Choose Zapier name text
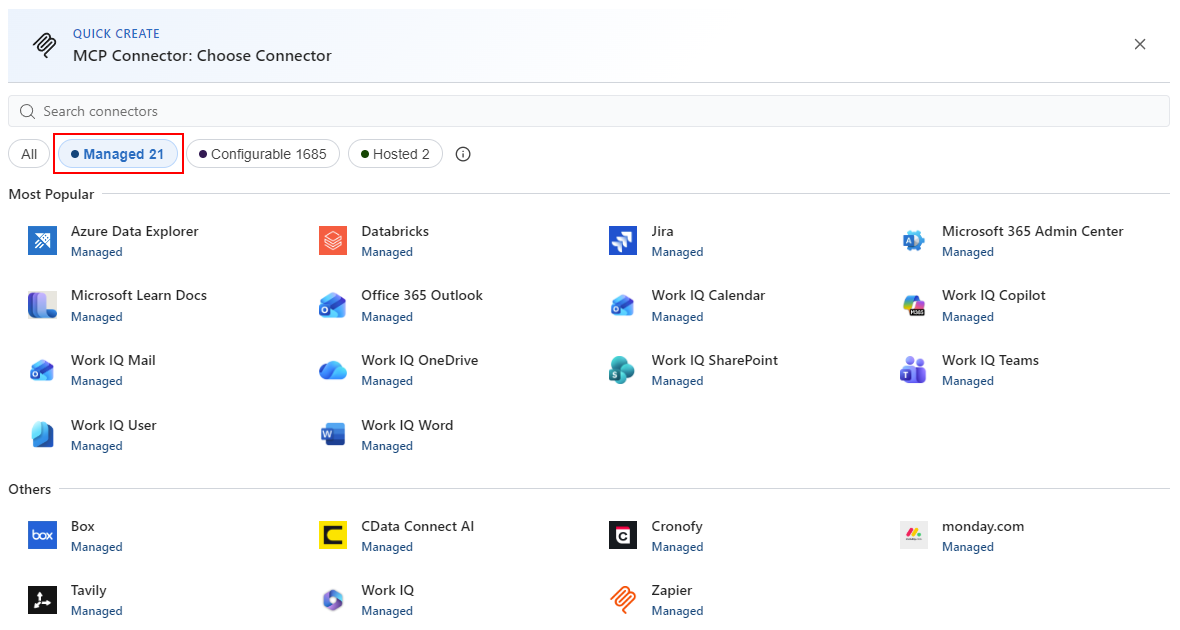 point(672,591)
